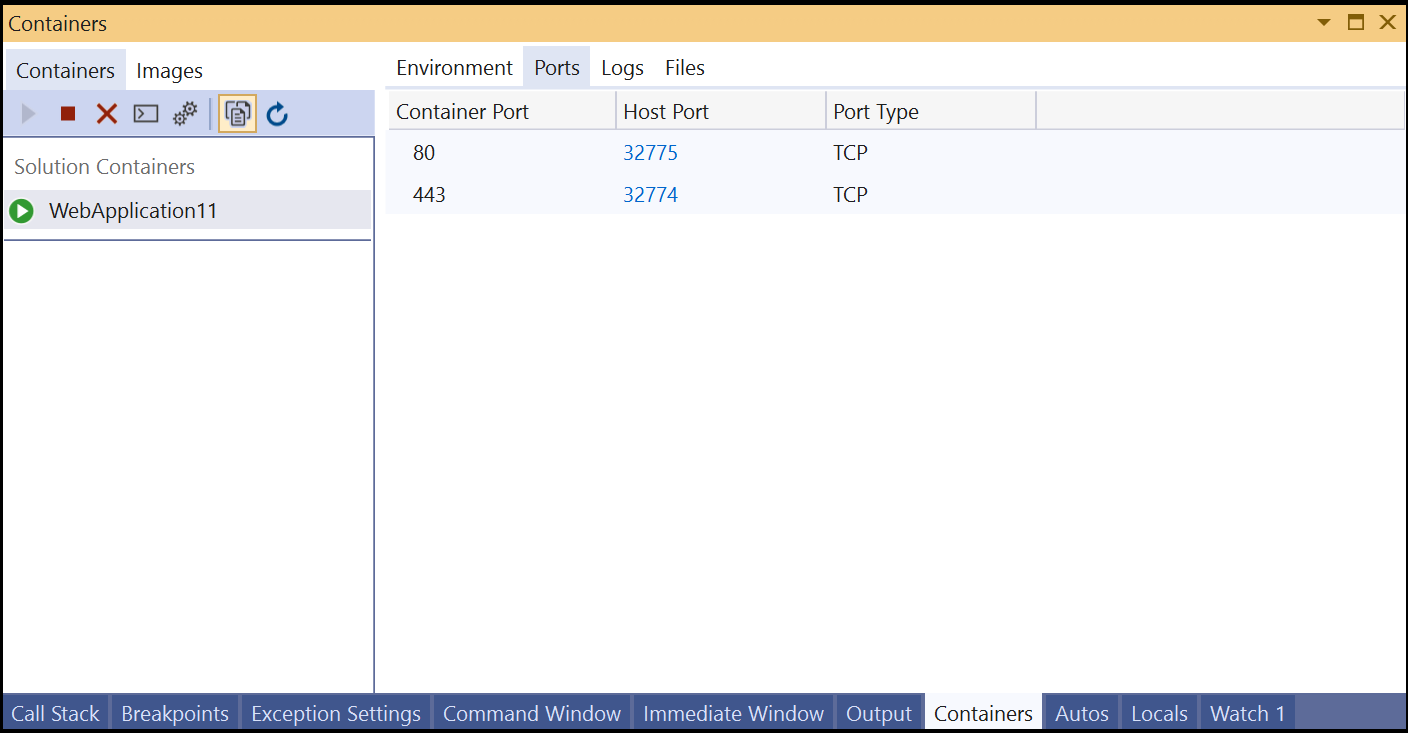Stop the WebApplication11 container
Viewport: 1408px width, 733px height.
point(67,113)
